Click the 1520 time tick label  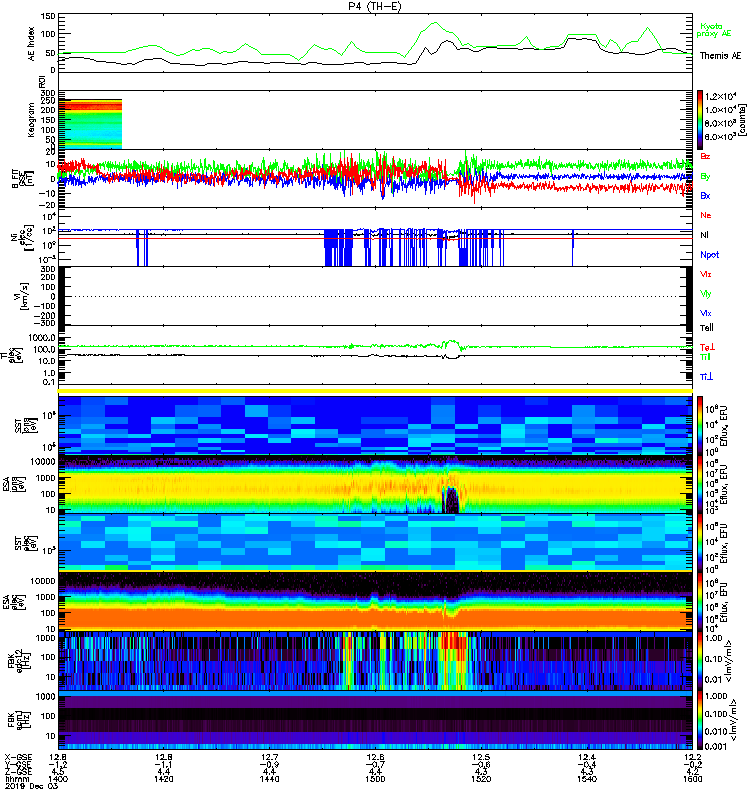click(481, 779)
